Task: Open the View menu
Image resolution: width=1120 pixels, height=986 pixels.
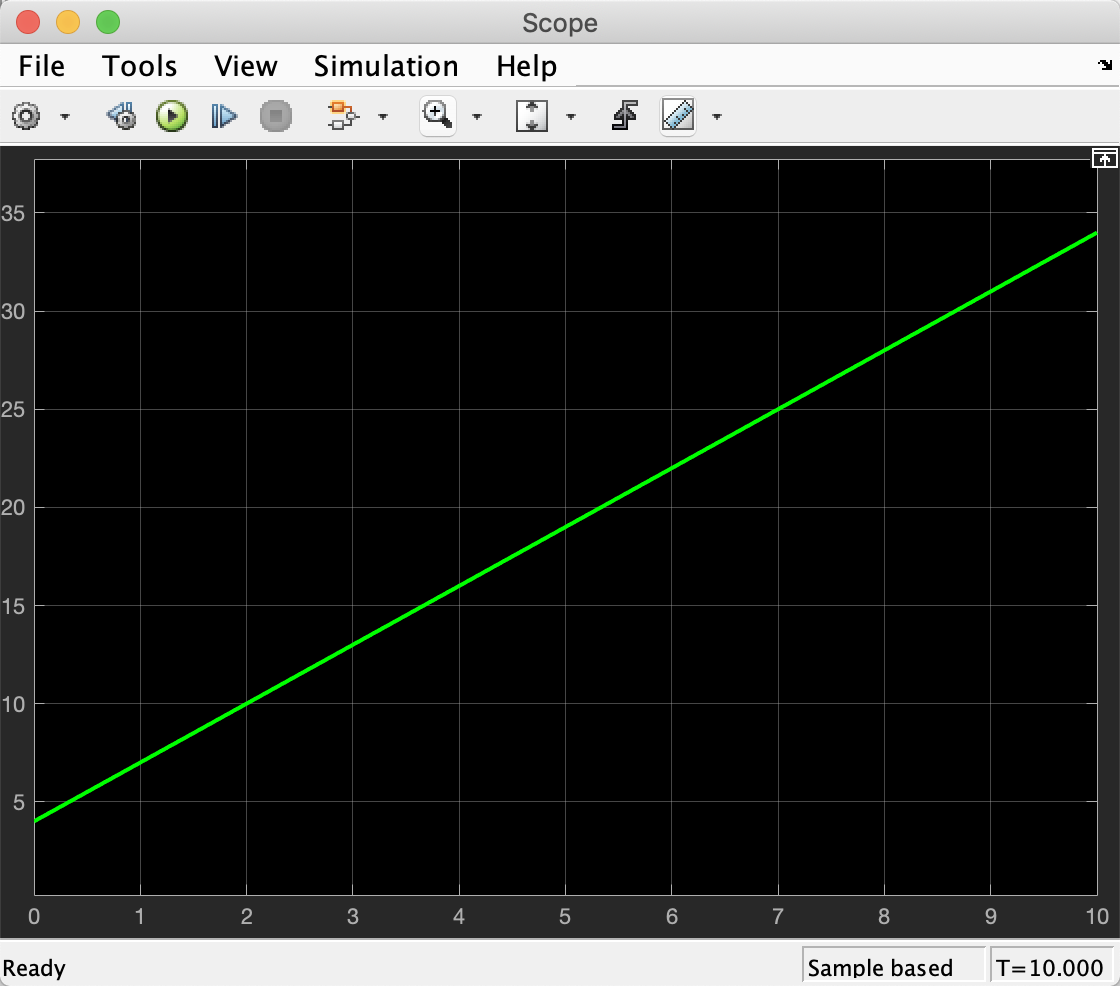Action: (x=246, y=66)
